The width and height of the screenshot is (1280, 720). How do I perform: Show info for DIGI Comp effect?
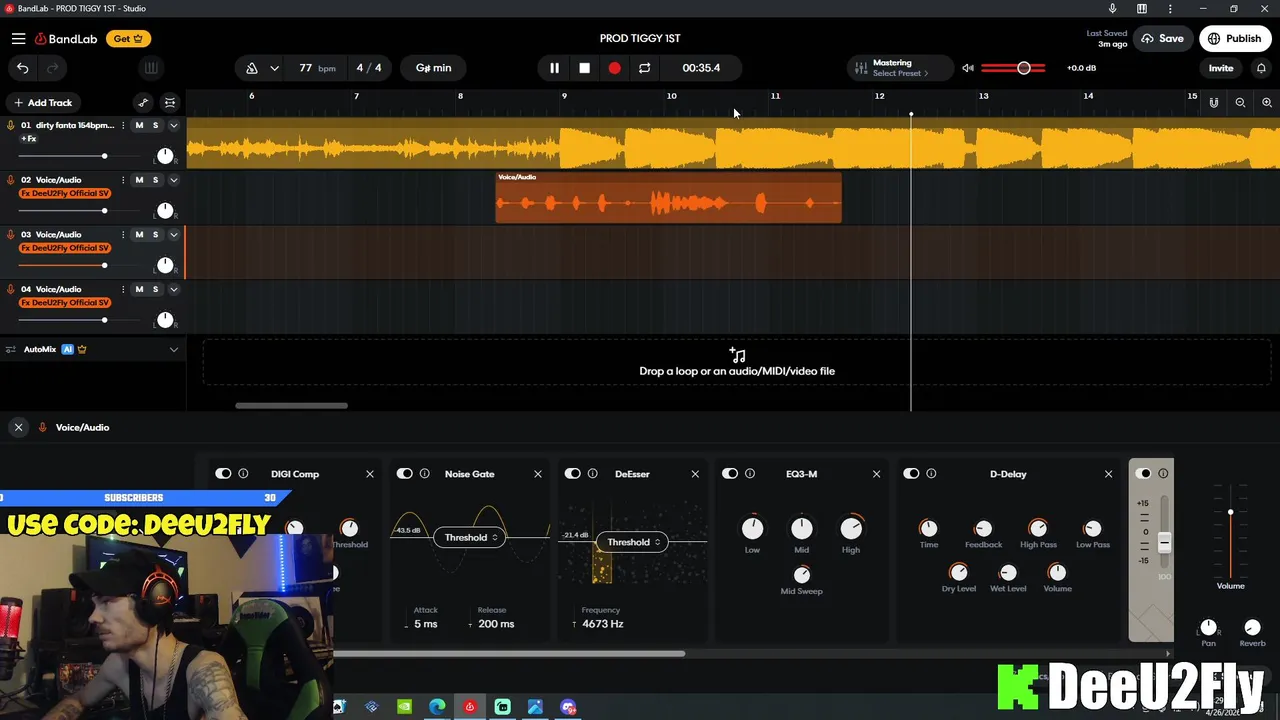click(243, 474)
